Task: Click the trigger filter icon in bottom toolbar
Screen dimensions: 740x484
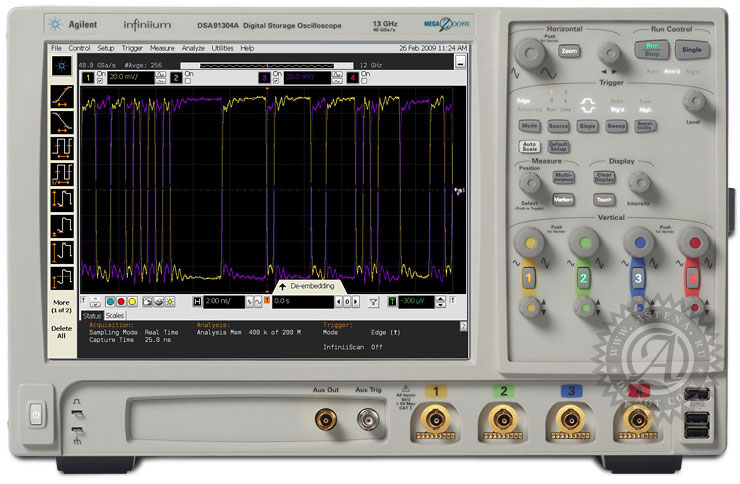Action: pyautogui.click(x=373, y=300)
